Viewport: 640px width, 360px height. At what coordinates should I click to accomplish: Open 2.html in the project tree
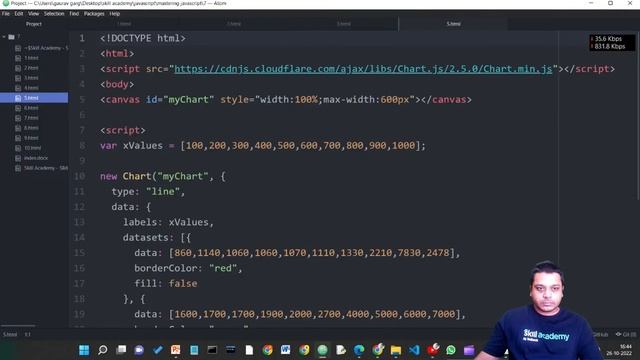[31, 68]
